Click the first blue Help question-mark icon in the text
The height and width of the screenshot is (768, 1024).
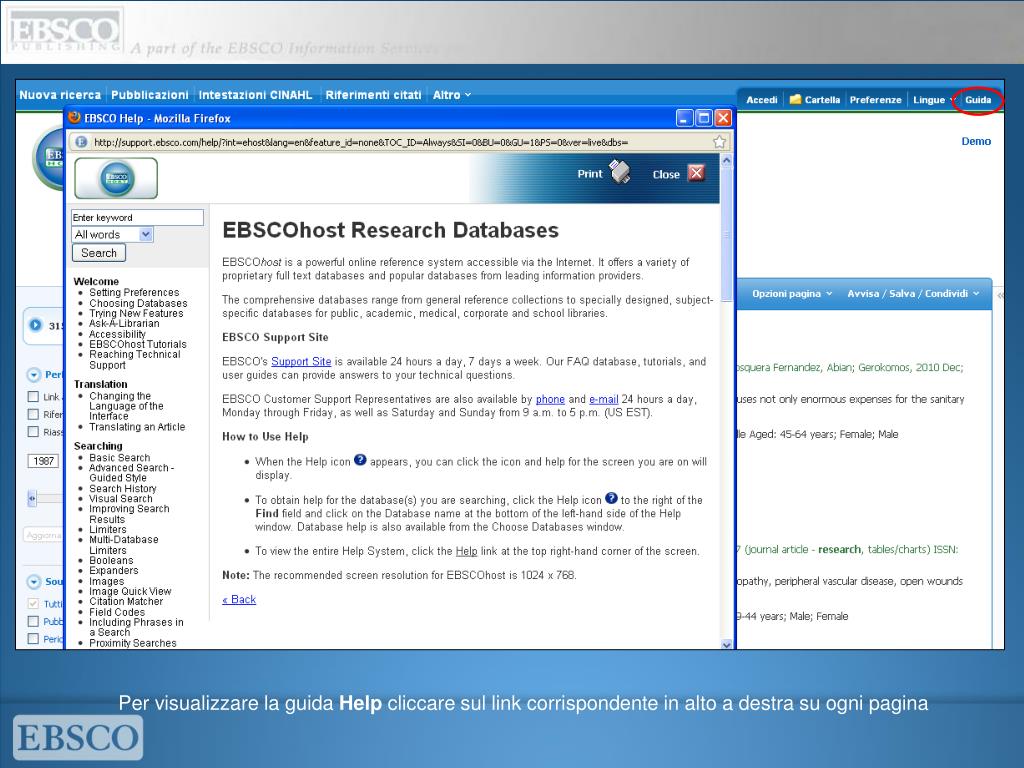(x=360, y=460)
